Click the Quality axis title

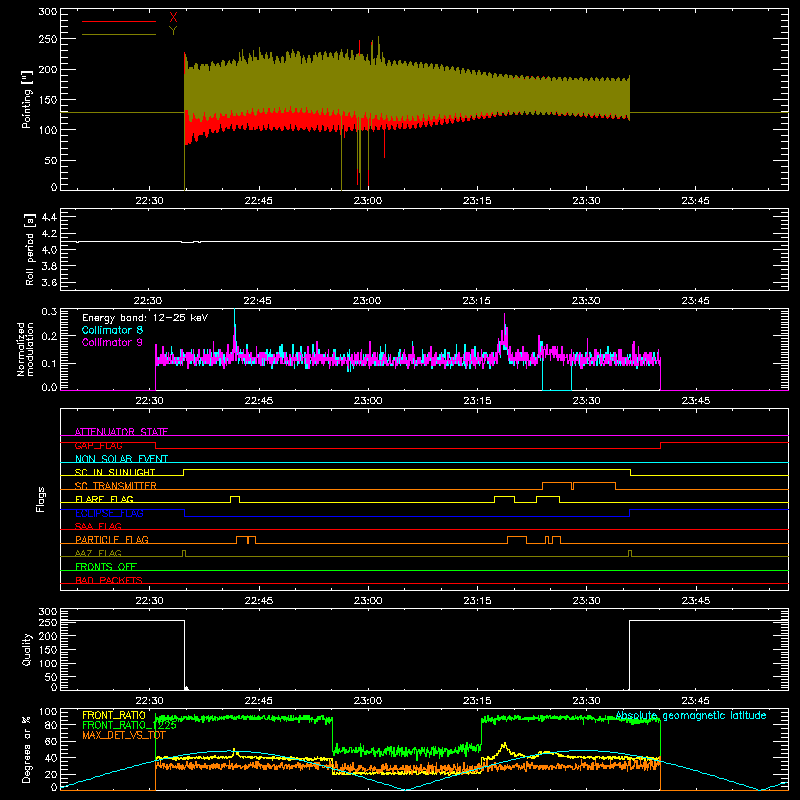(27, 649)
